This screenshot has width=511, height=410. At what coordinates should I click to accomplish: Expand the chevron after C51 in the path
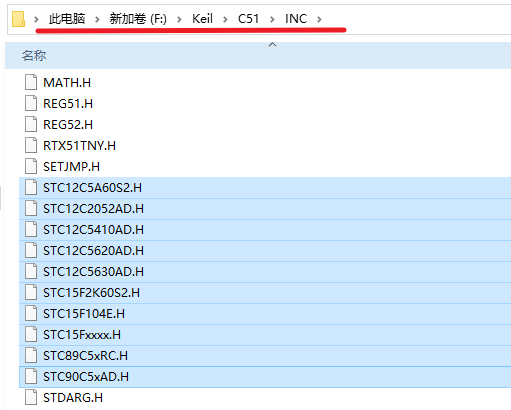point(272,19)
